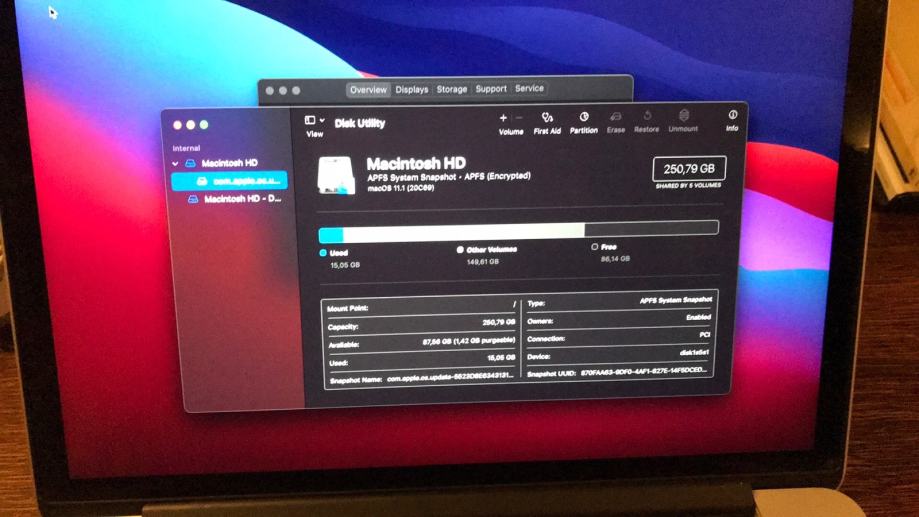Click the Mount Point row
This screenshot has height=517, width=919.
pos(421,307)
